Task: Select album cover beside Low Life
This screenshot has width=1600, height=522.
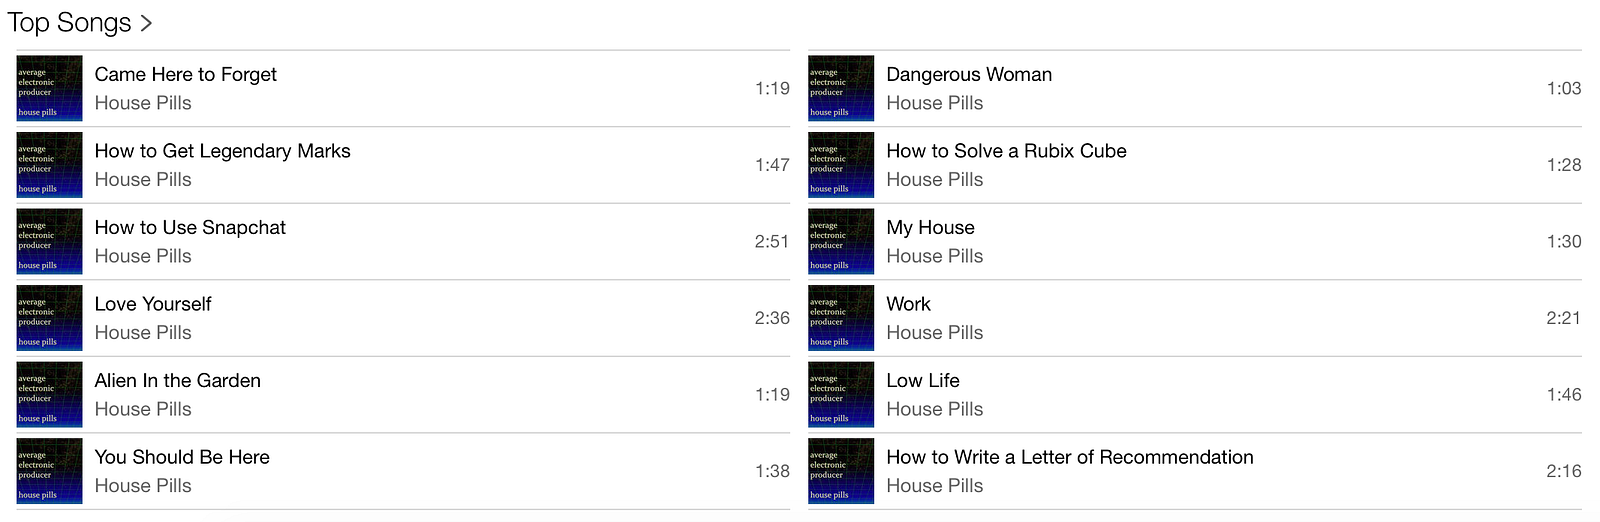Action: [841, 395]
